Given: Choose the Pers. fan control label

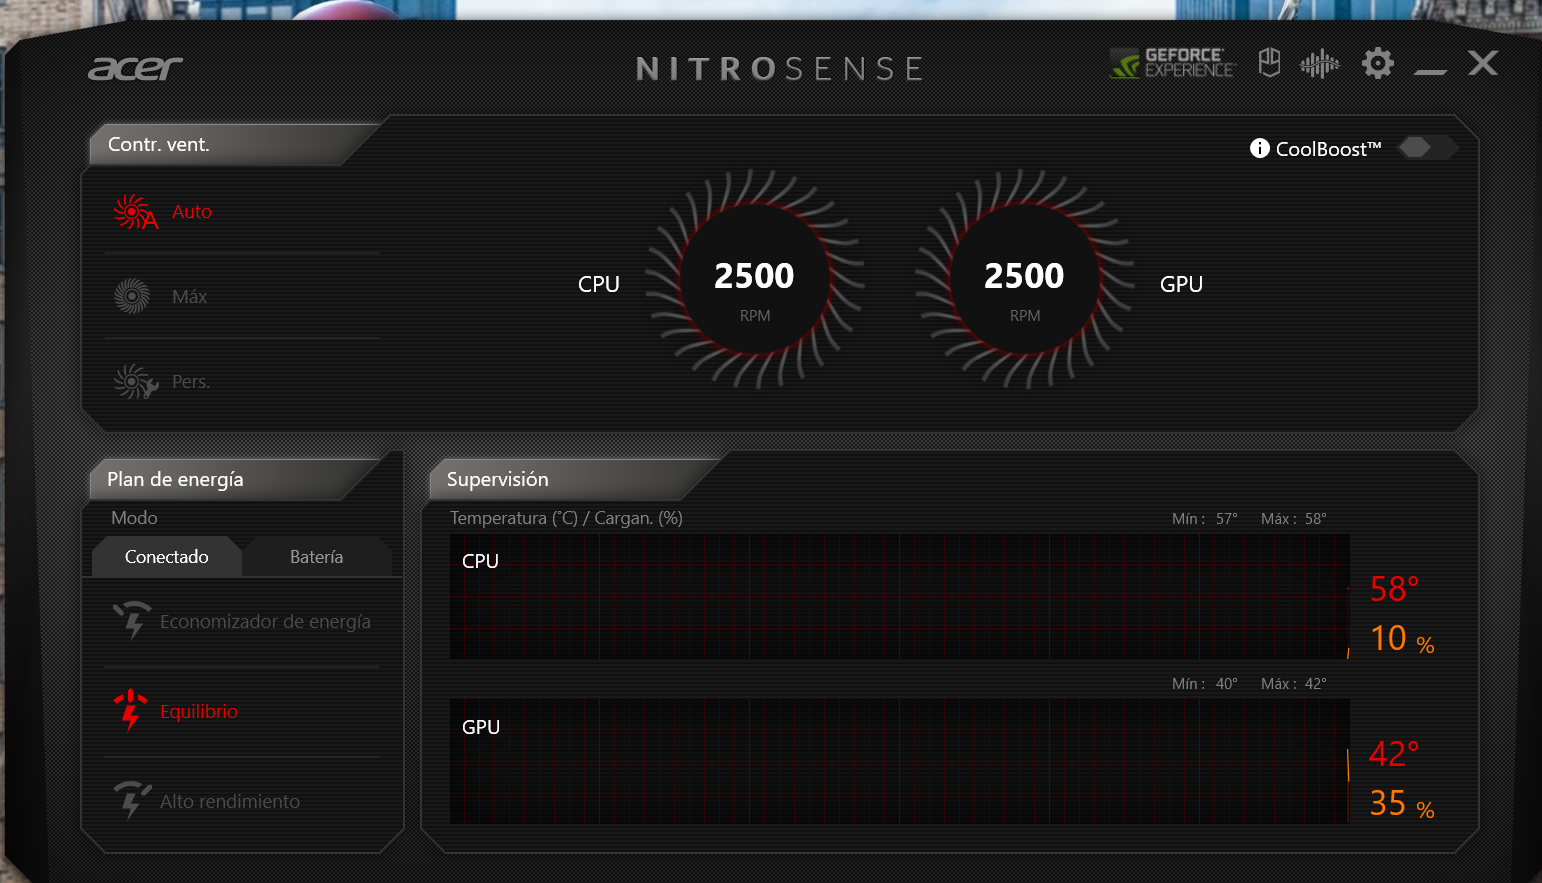Looking at the screenshot, I should click(191, 381).
